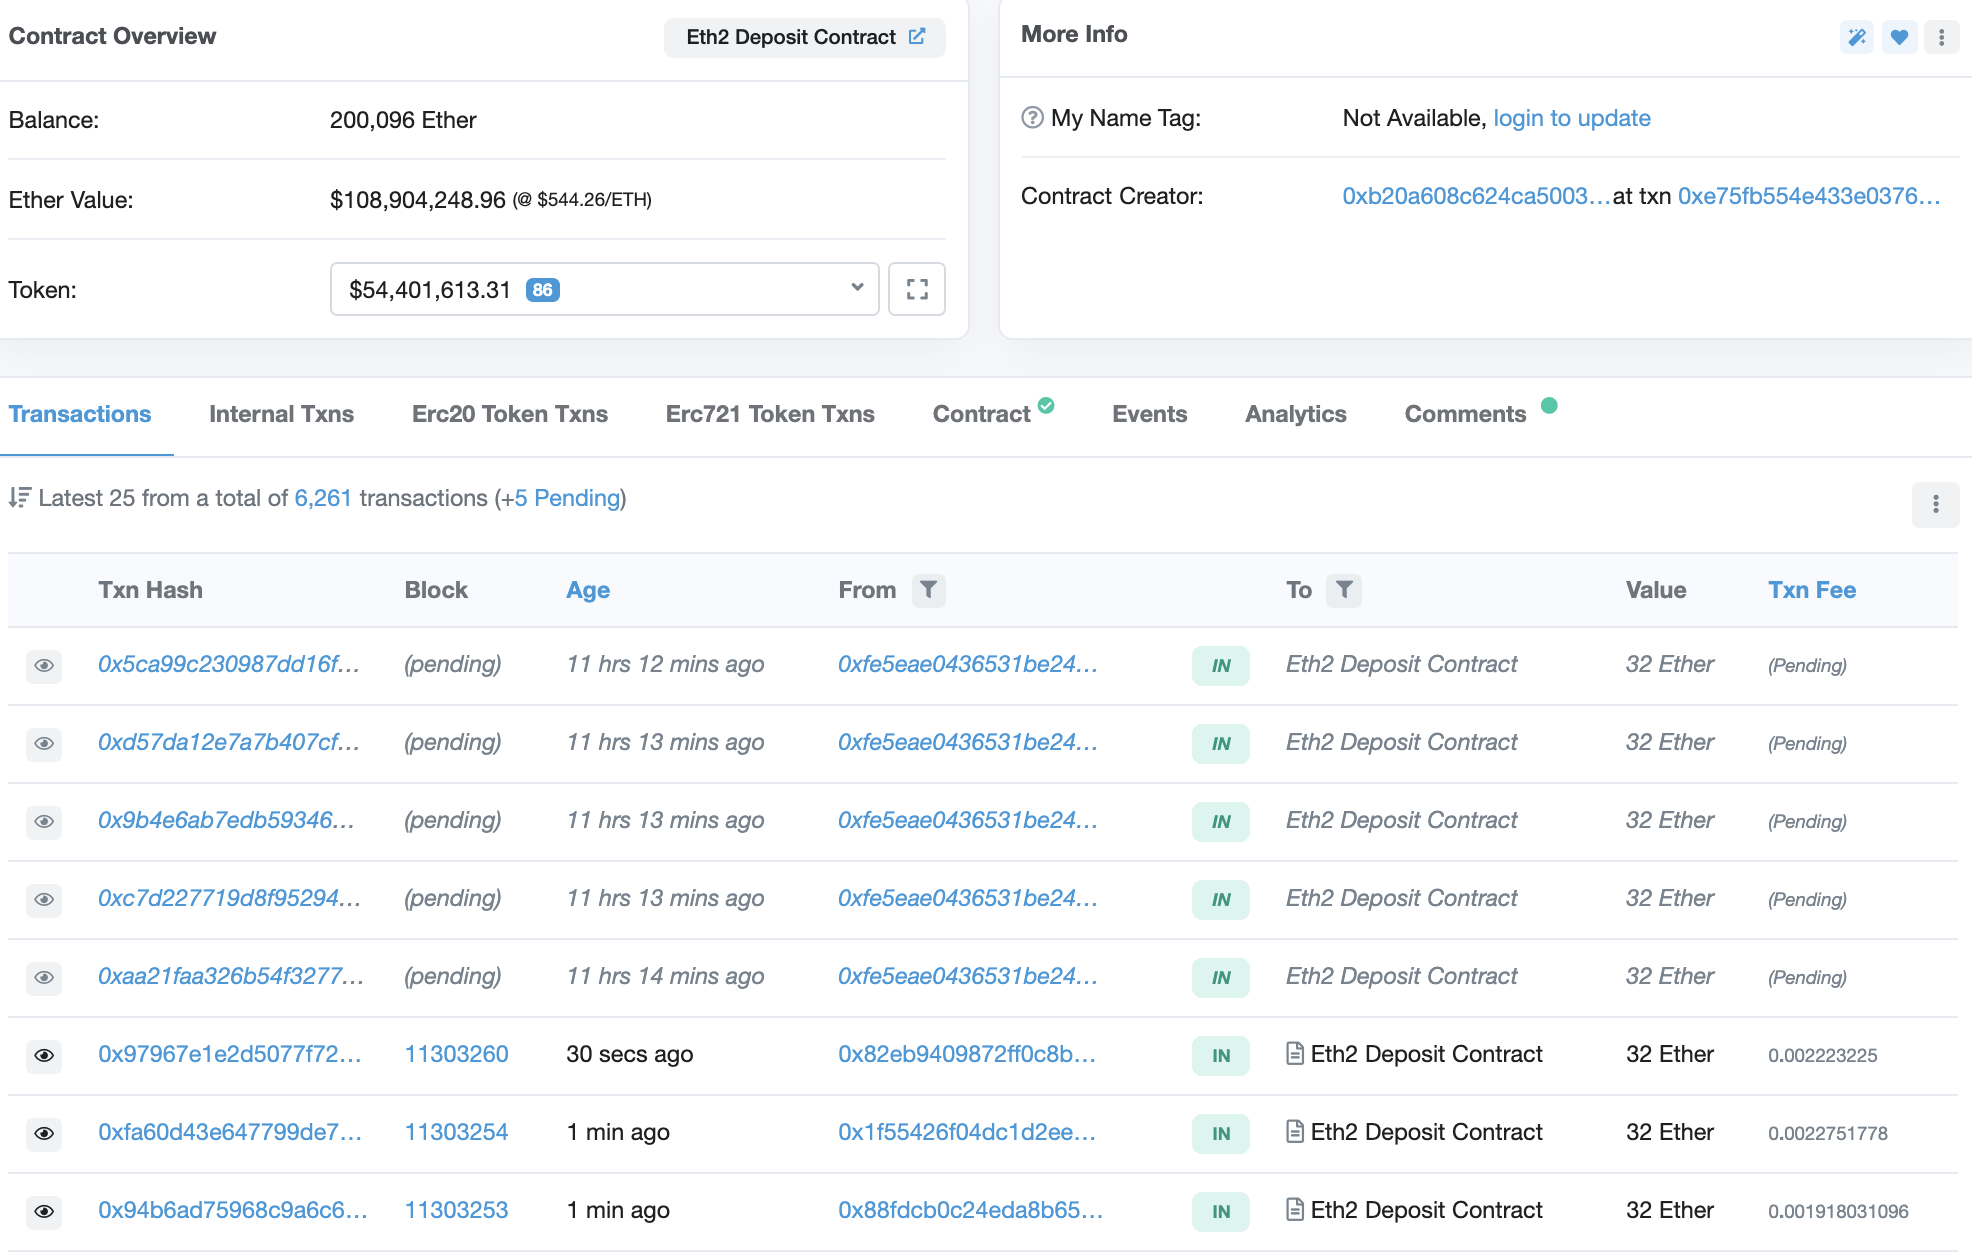
Task: Open transaction hash 0xd57da12e7a7b407cf...
Action: [229, 742]
